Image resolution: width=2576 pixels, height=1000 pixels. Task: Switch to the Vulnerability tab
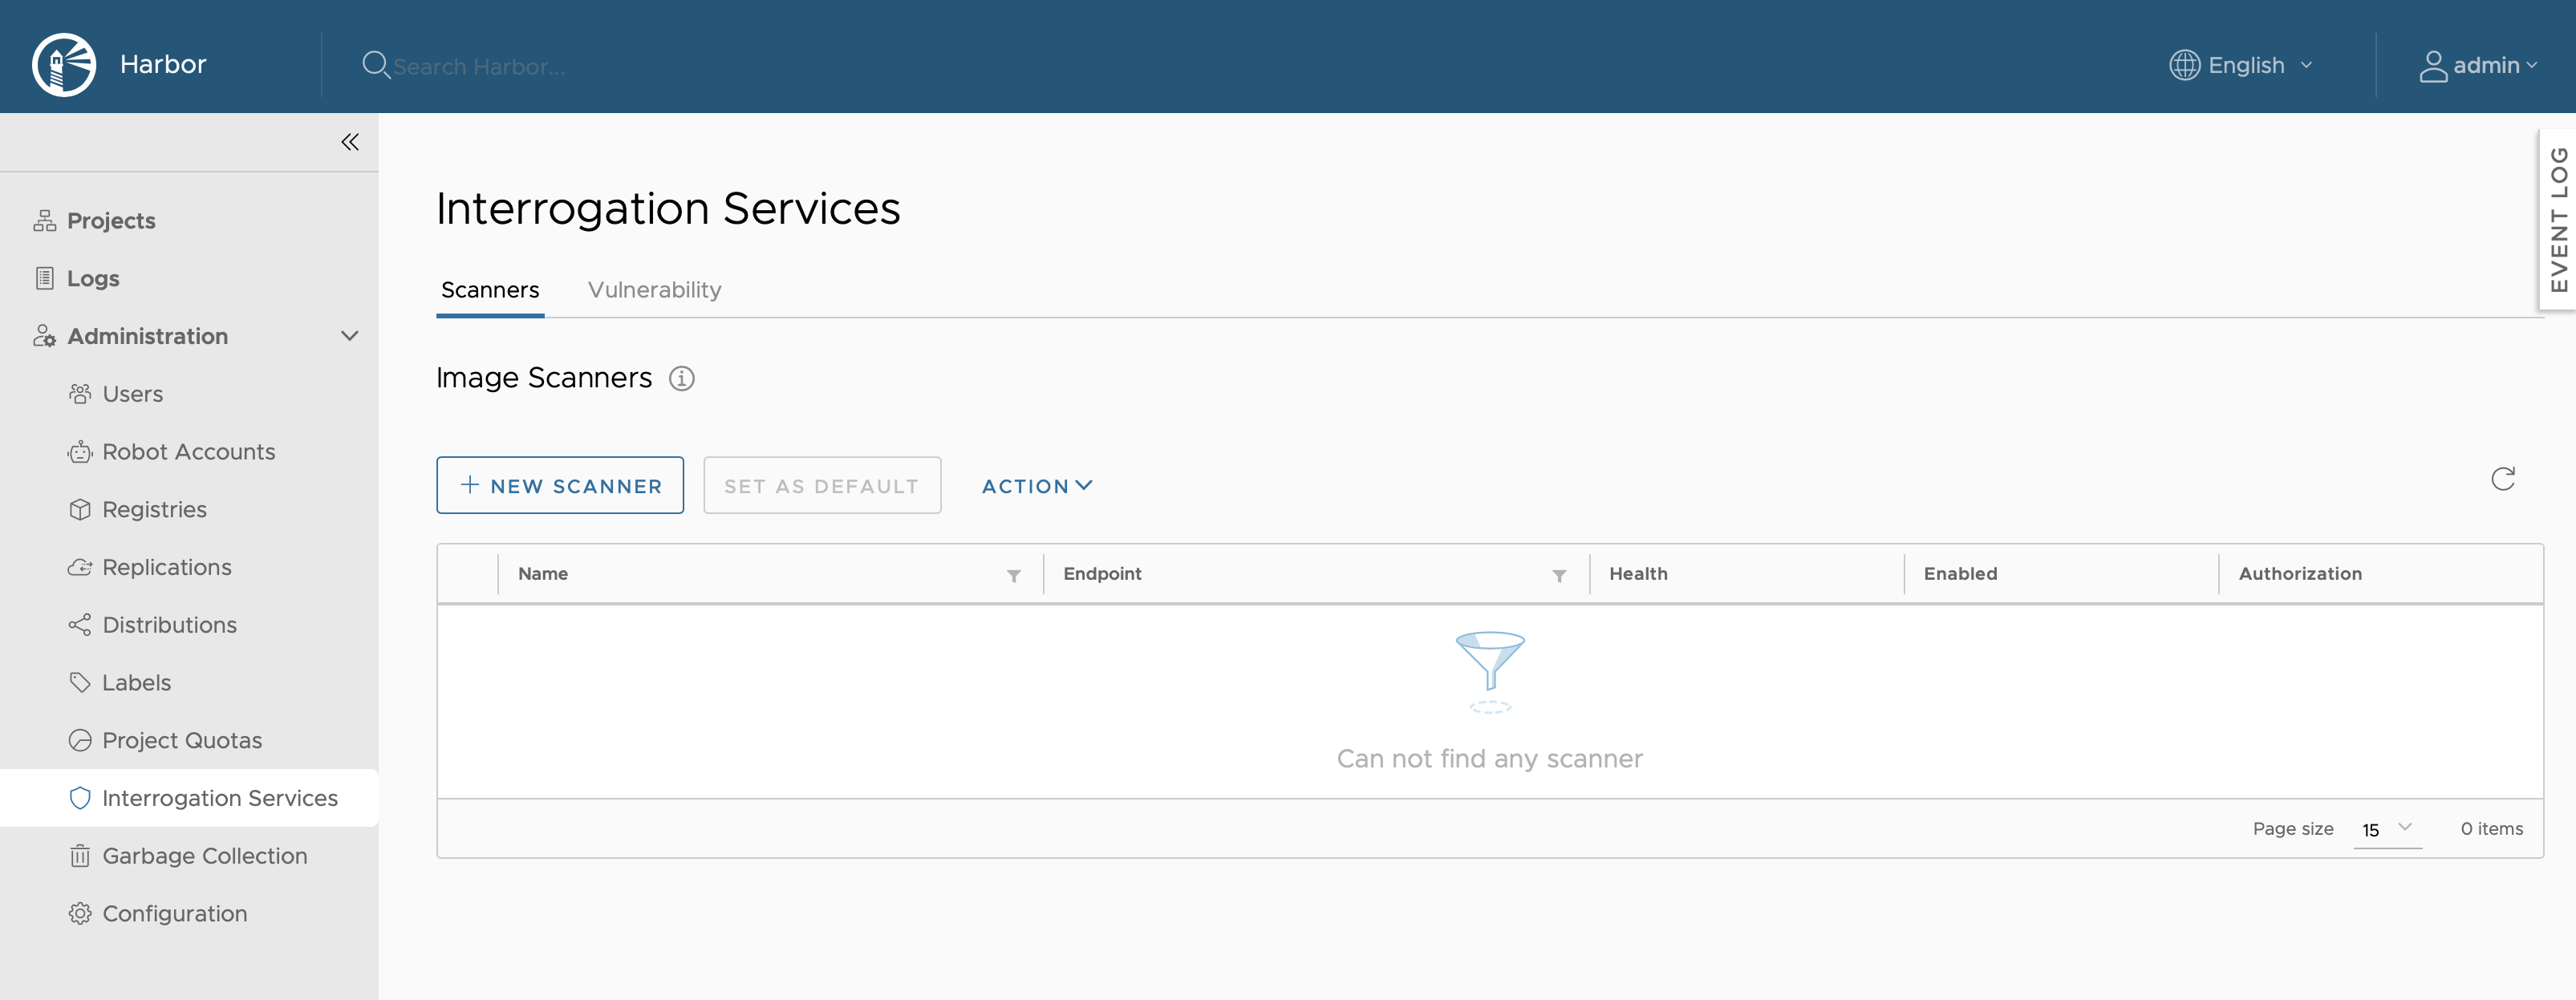(654, 289)
